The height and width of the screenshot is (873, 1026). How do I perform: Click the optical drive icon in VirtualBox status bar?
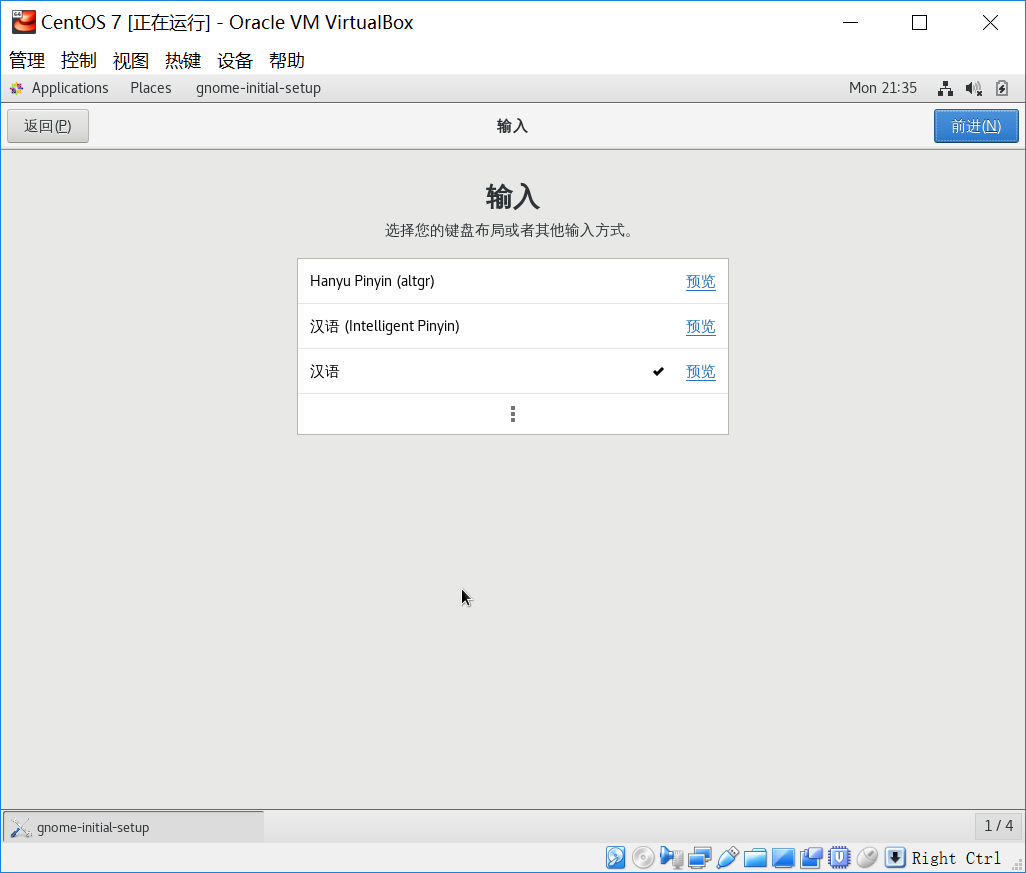tap(643, 857)
